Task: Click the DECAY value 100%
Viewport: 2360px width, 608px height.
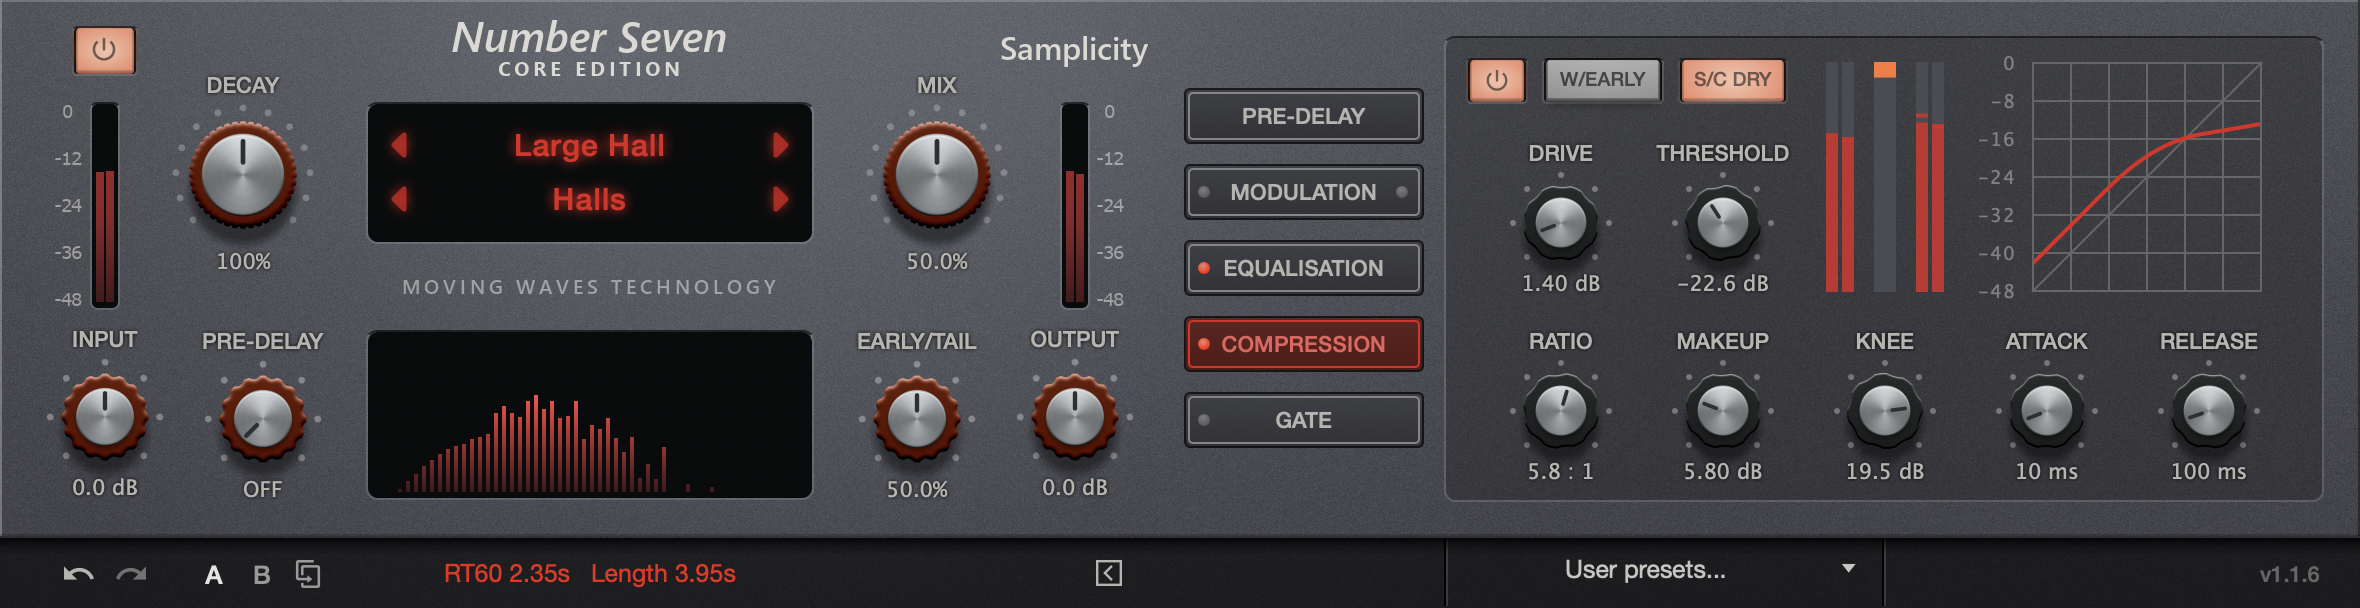Action: [244, 262]
